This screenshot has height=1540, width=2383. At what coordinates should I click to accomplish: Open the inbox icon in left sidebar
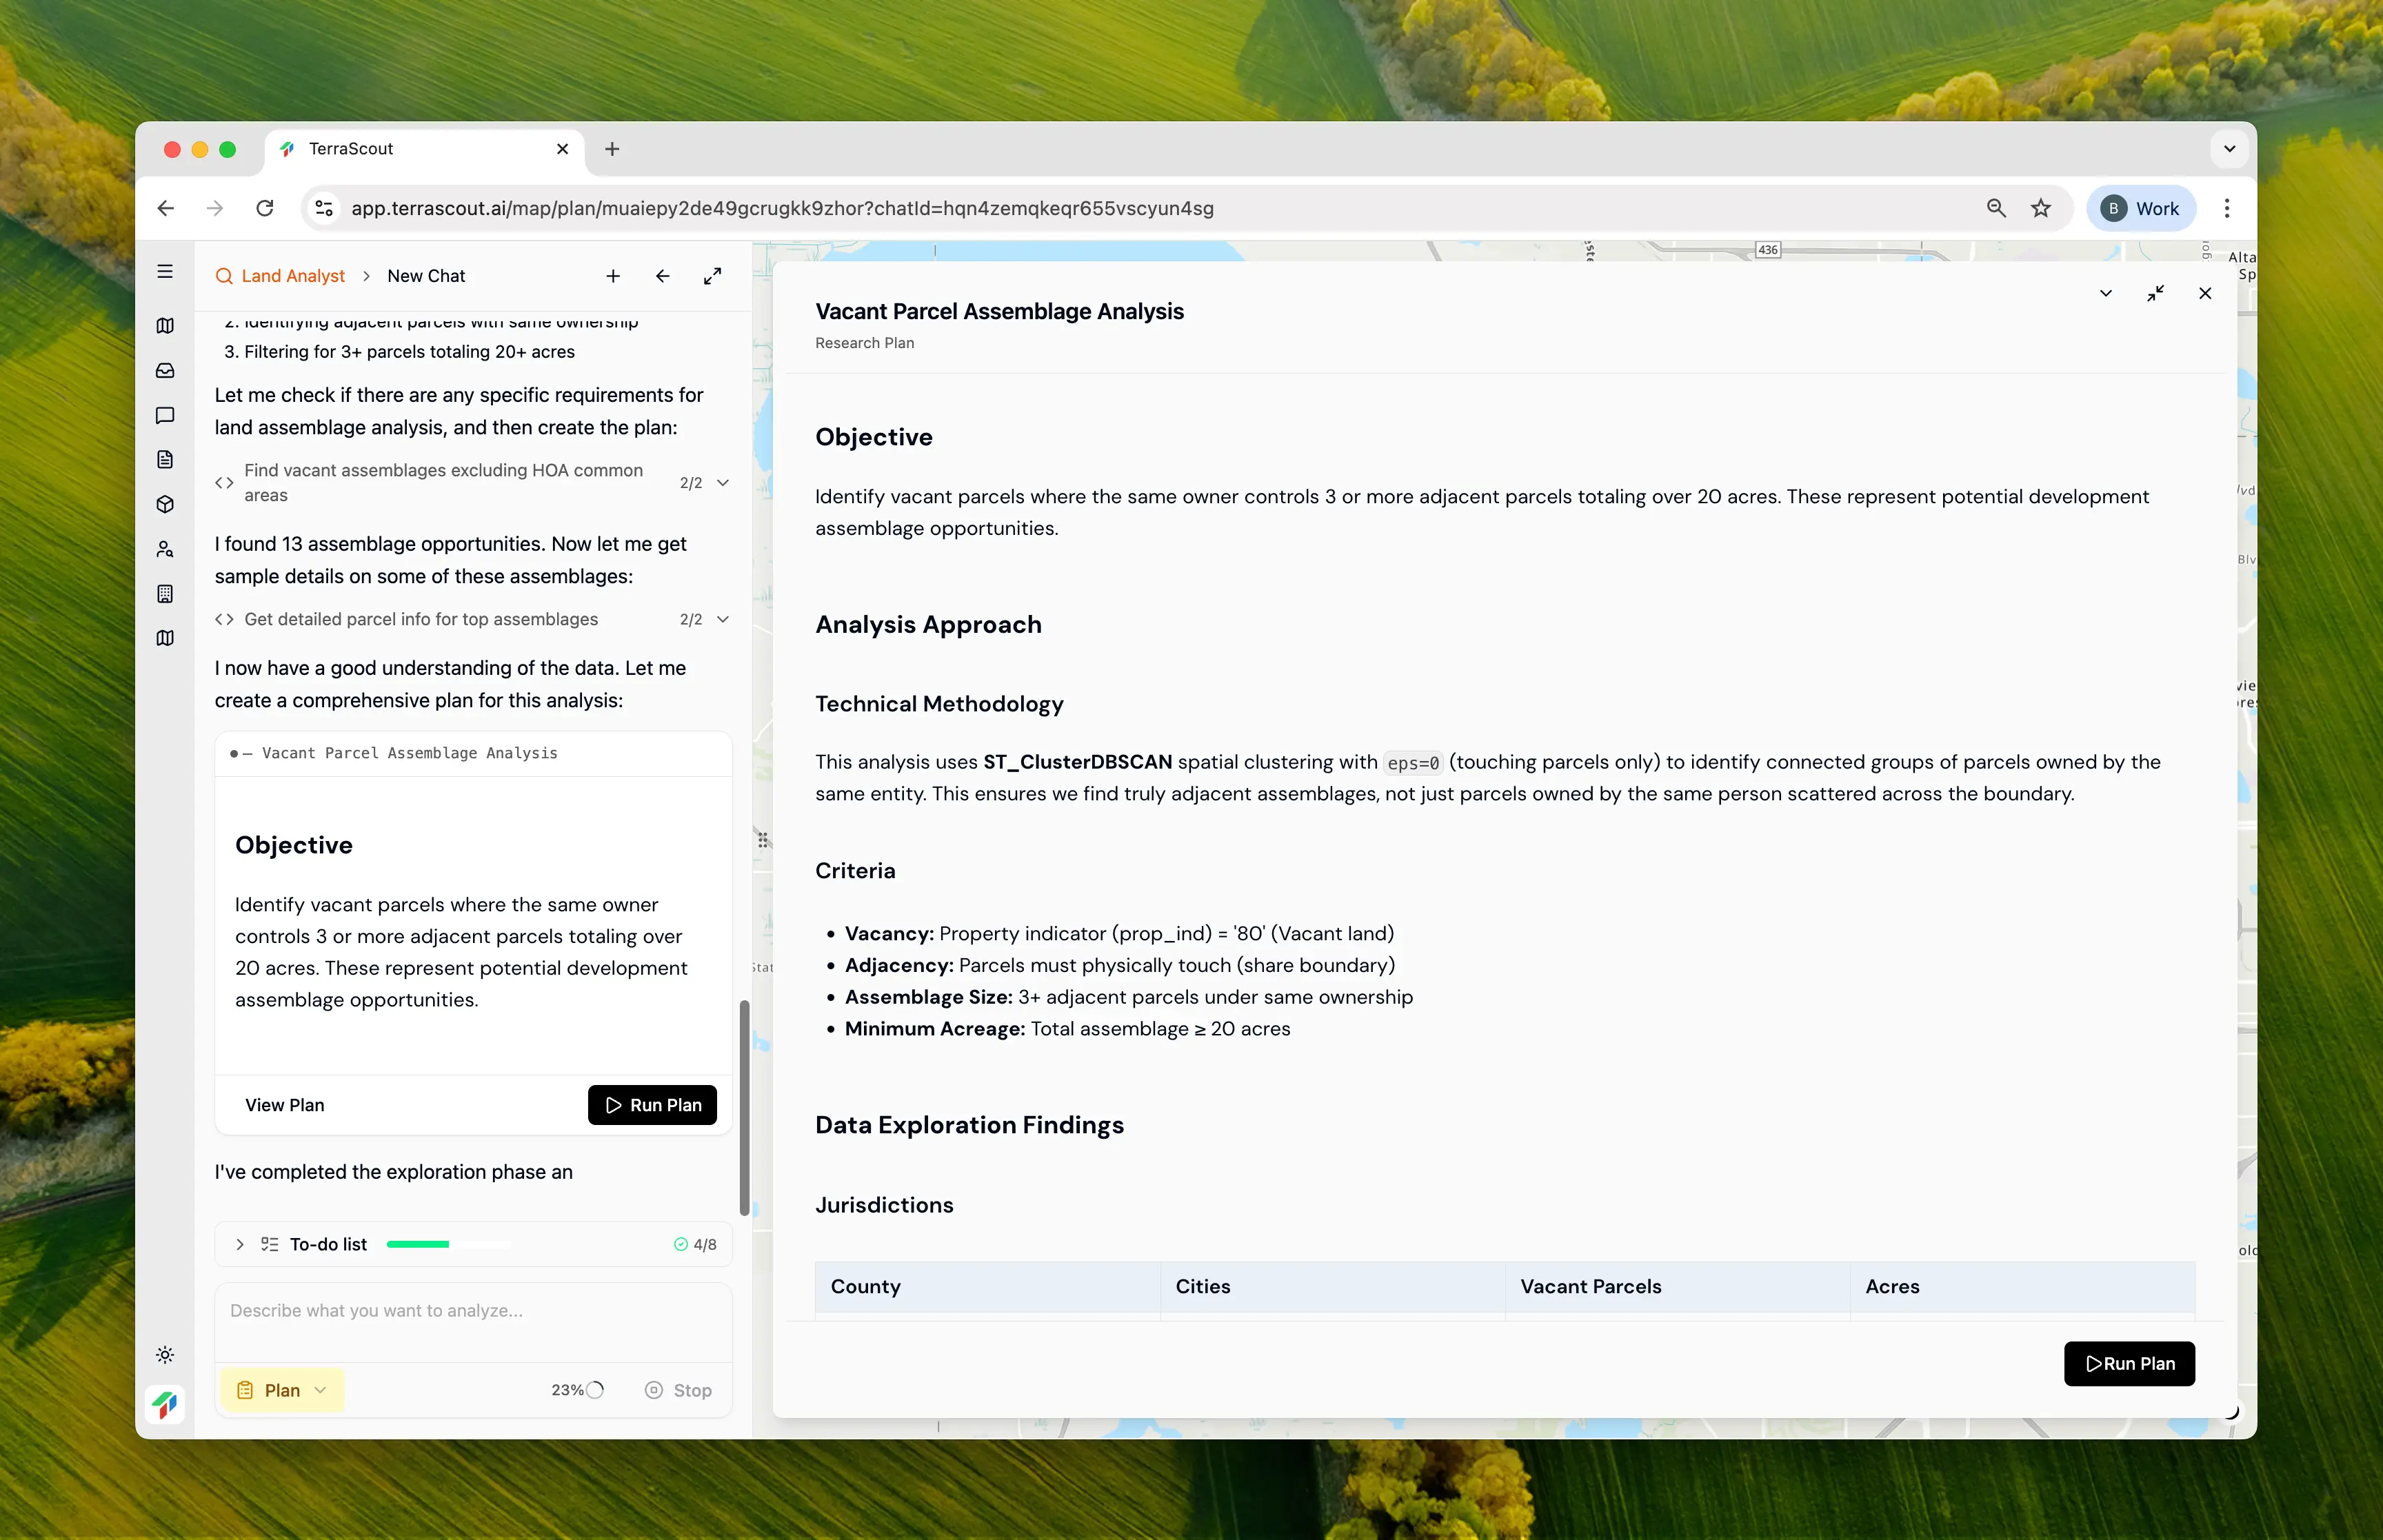165,370
